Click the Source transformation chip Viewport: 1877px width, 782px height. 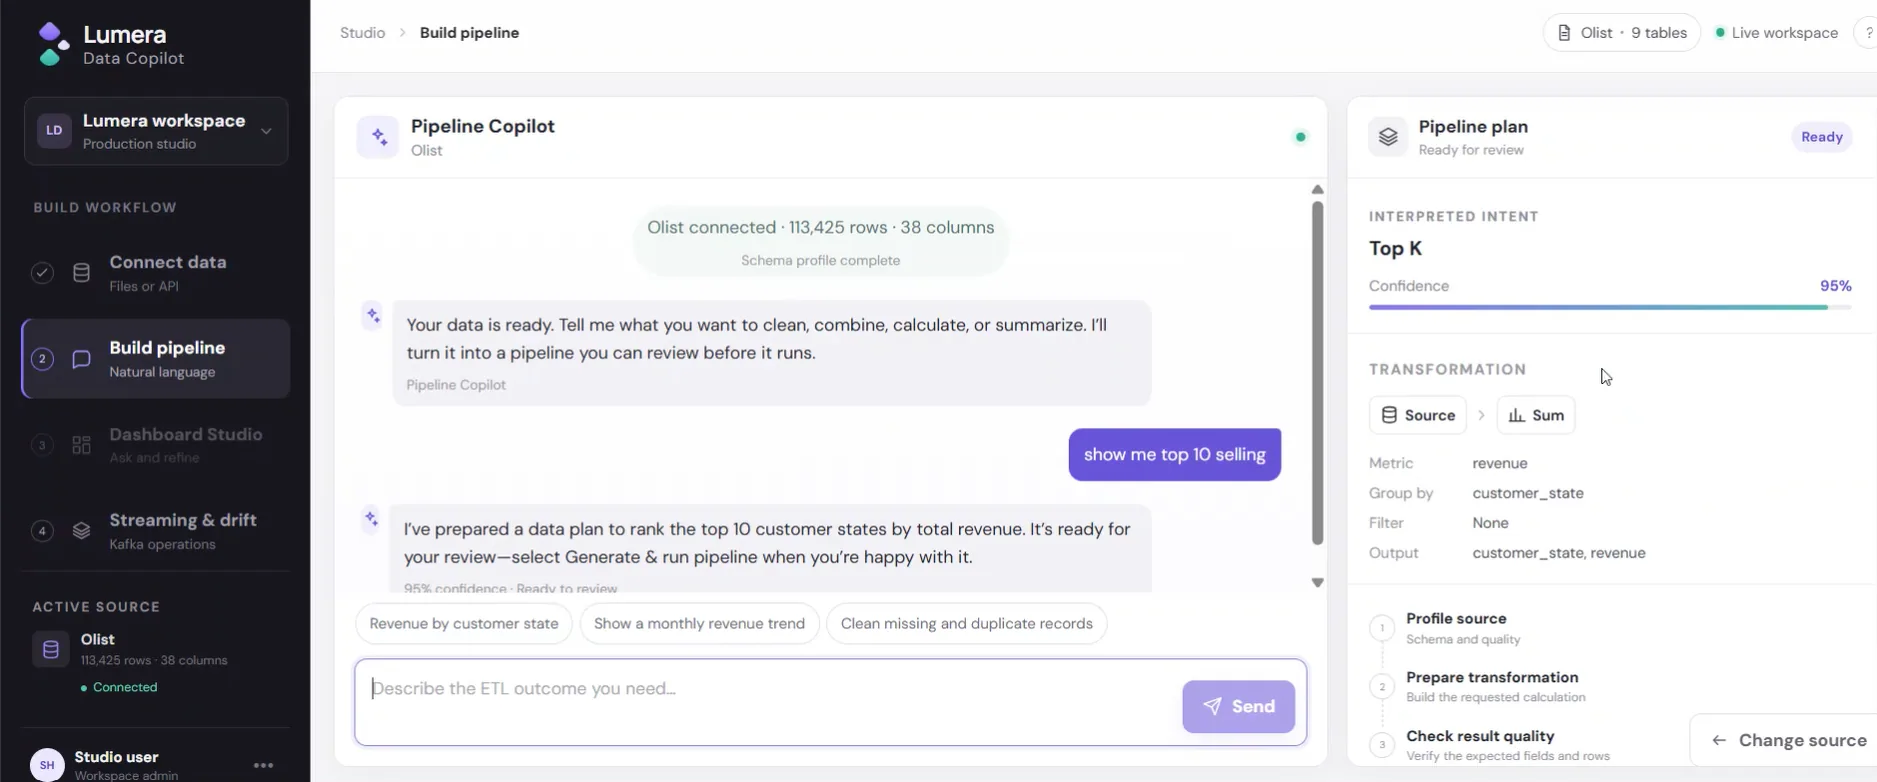coord(1418,415)
